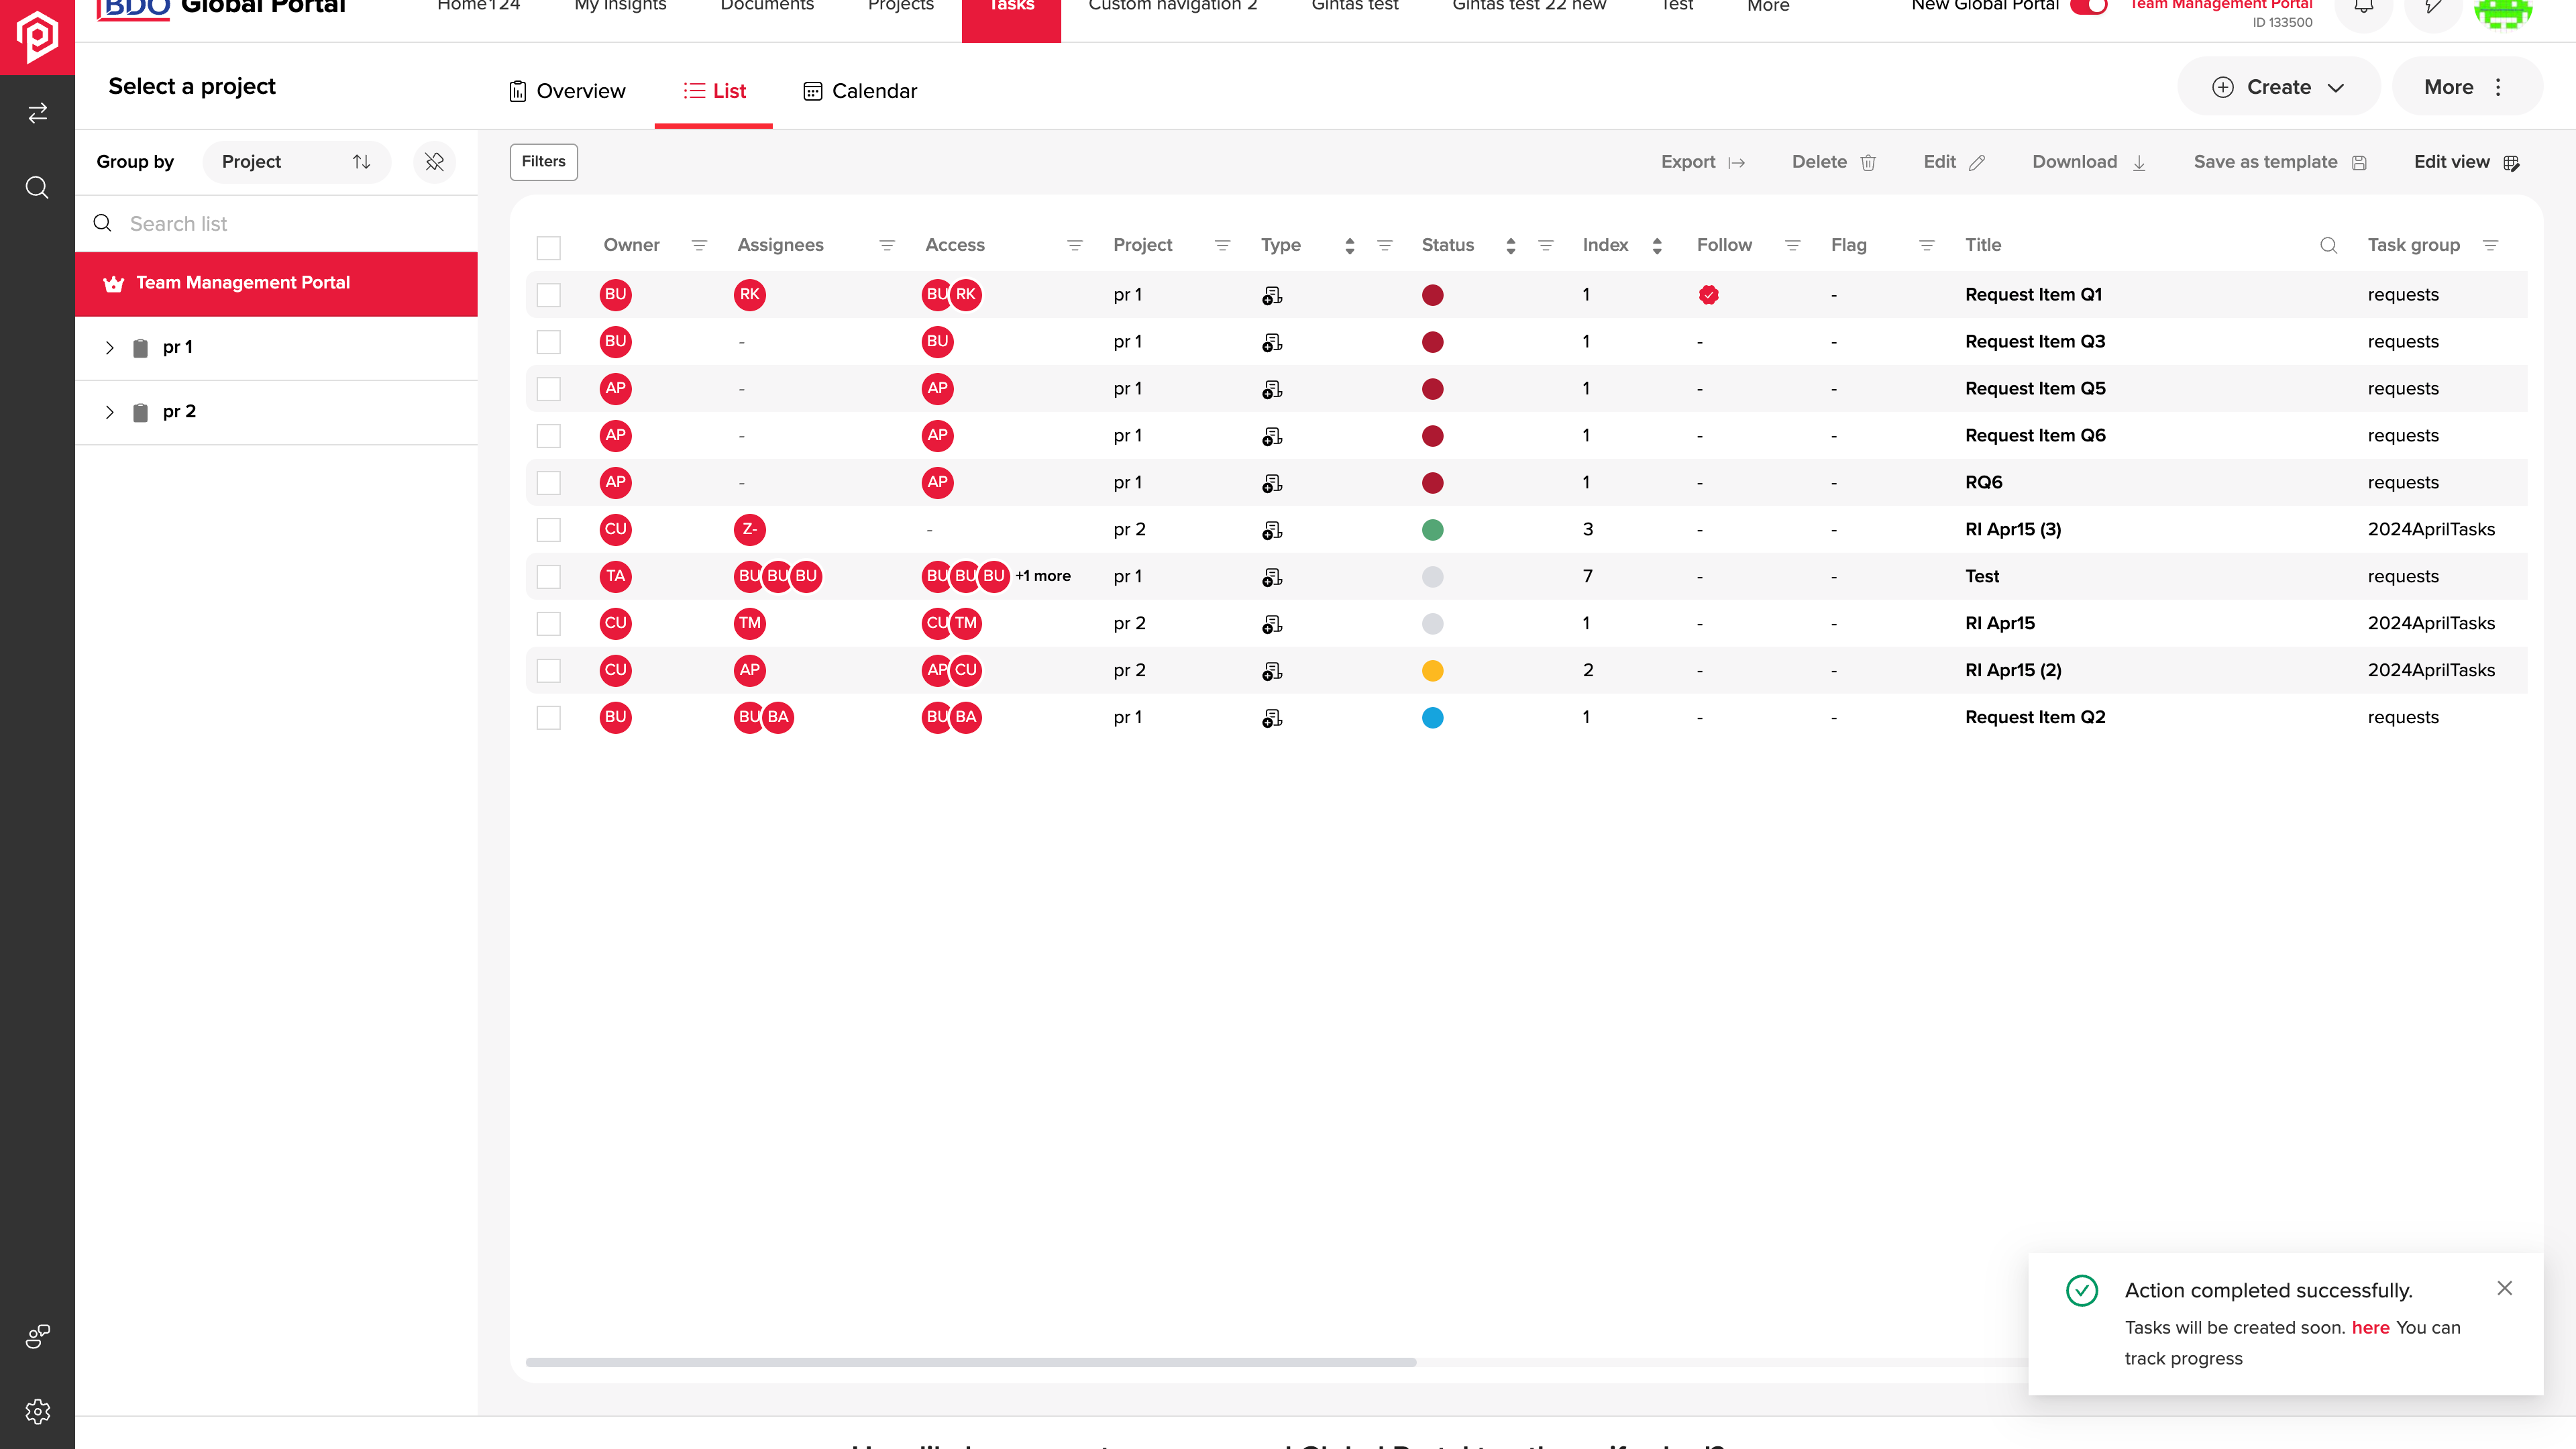Click the Assignees column filter icon
This screenshot has width=2576, height=1449.
pyautogui.click(x=887, y=245)
